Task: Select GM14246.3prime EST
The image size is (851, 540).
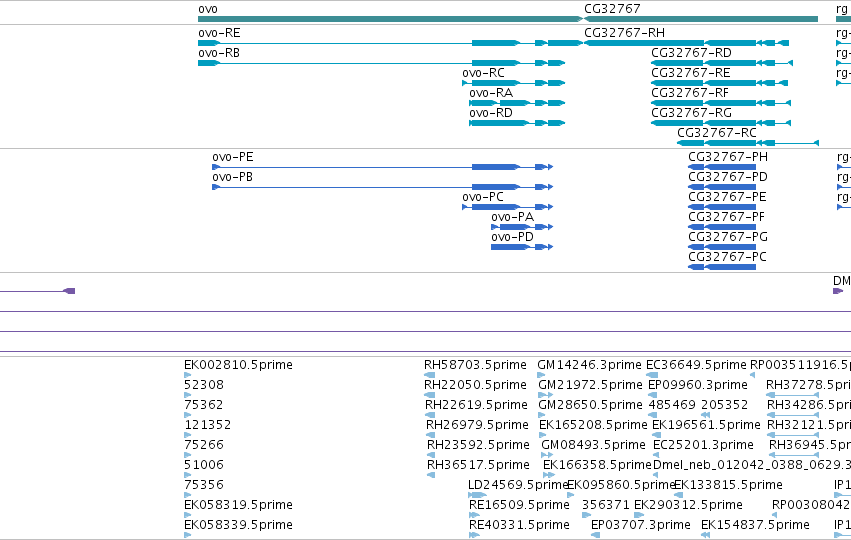Action: point(589,365)
